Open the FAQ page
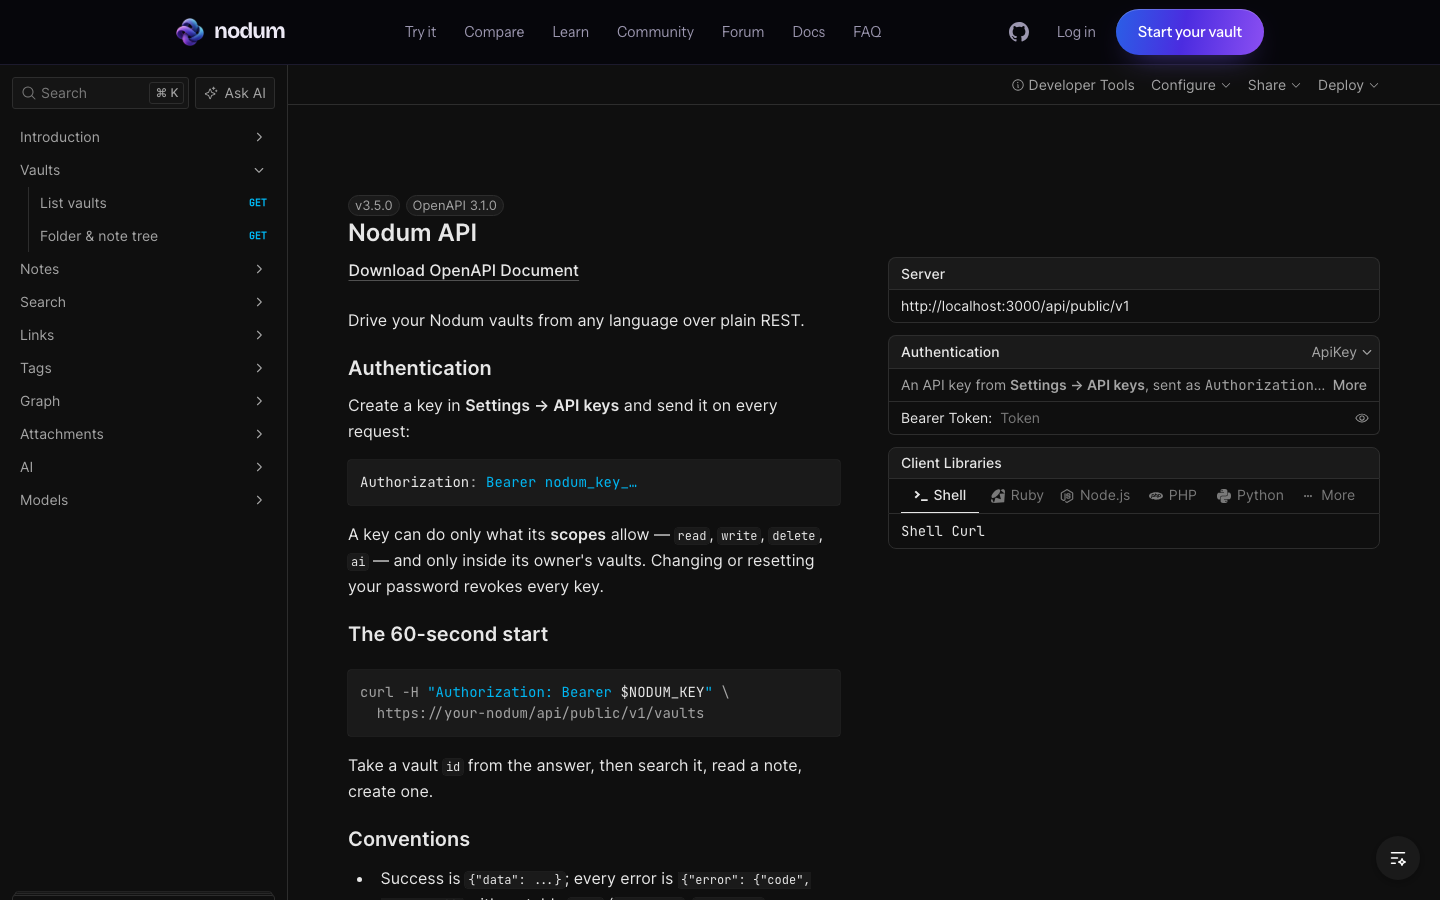 [x=867, y=32]
